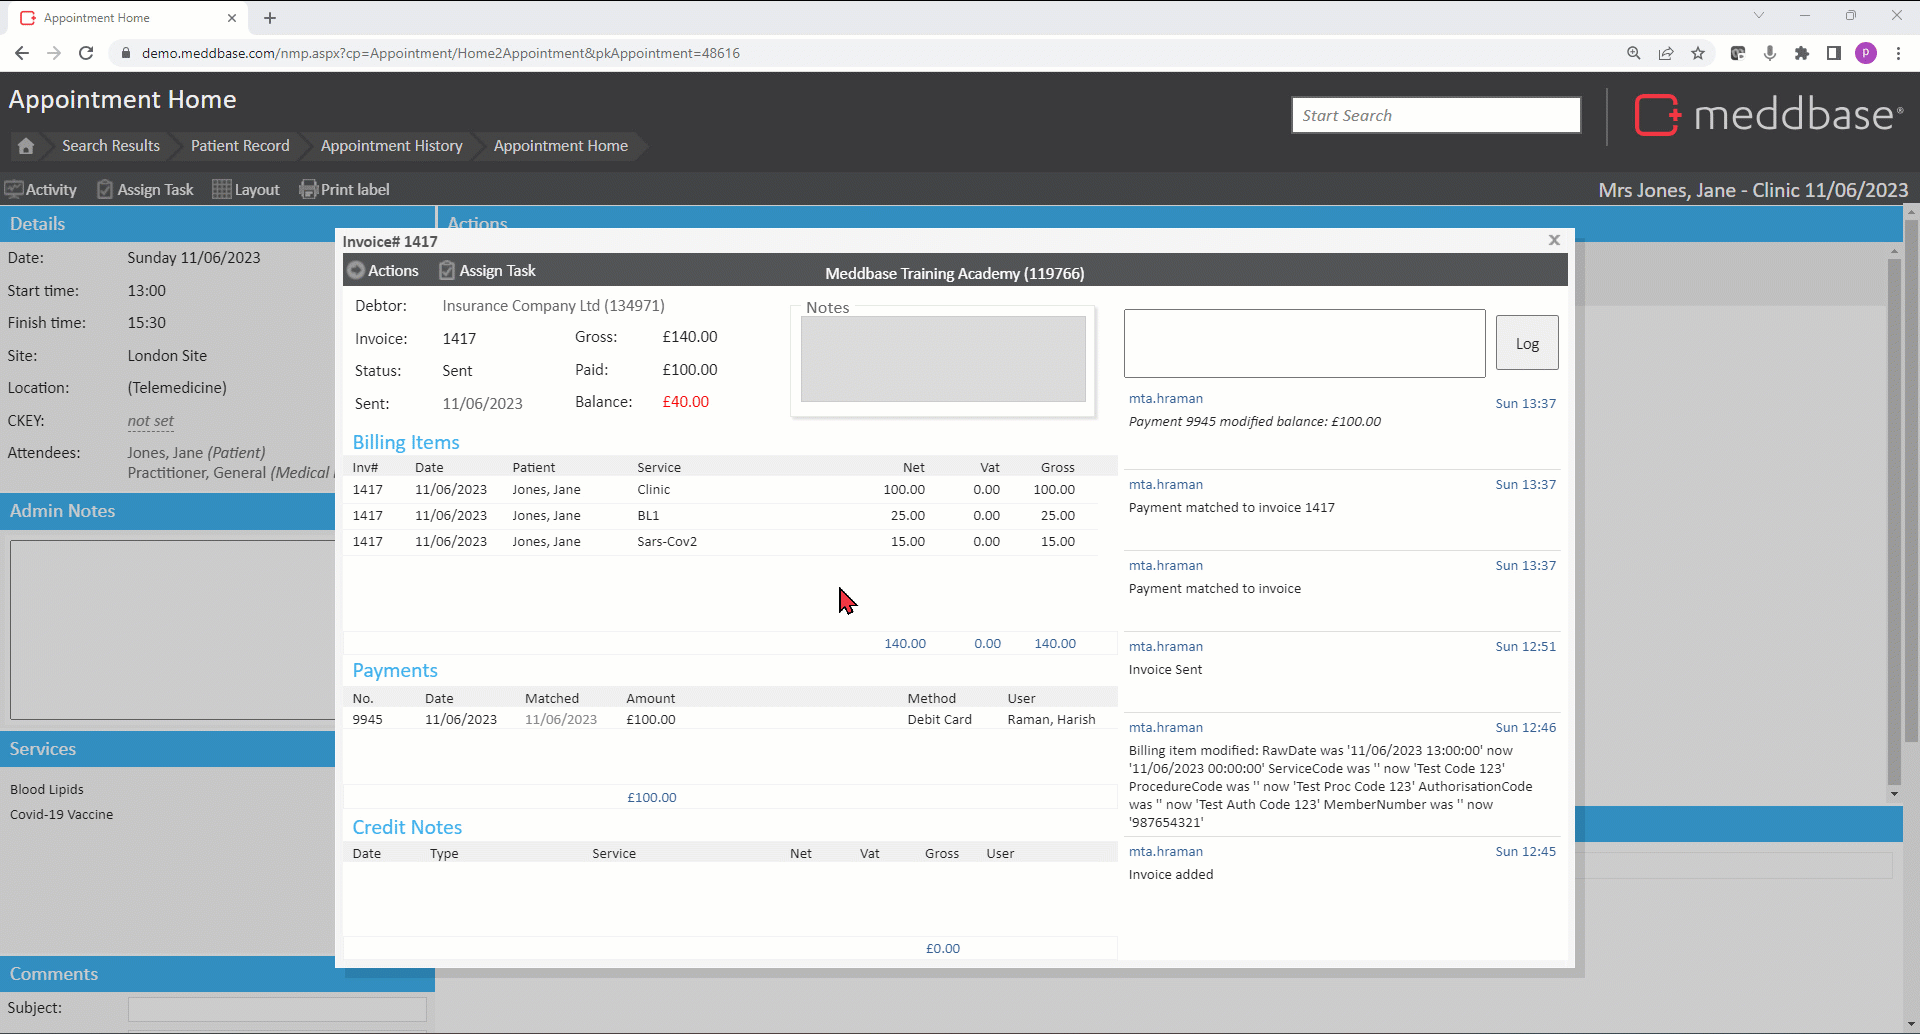
Task: Navigate to Appointment History breadcrumb
Action: [x=391, y=146]
